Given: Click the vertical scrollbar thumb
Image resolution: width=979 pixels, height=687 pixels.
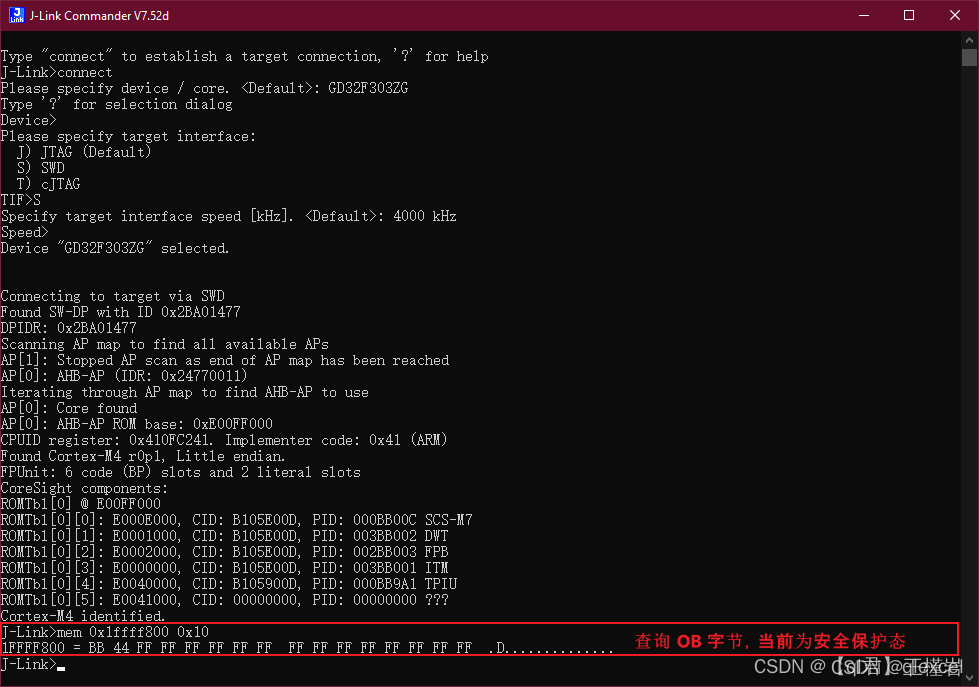Looking at the screenshot, I should pyautogui.click(x=969, y=57).
